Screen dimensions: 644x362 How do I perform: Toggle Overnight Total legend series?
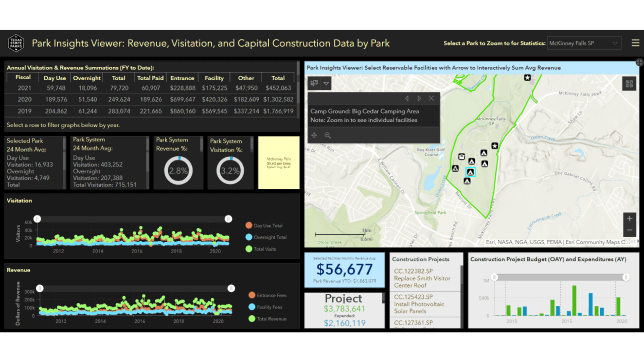click(266, 237)
